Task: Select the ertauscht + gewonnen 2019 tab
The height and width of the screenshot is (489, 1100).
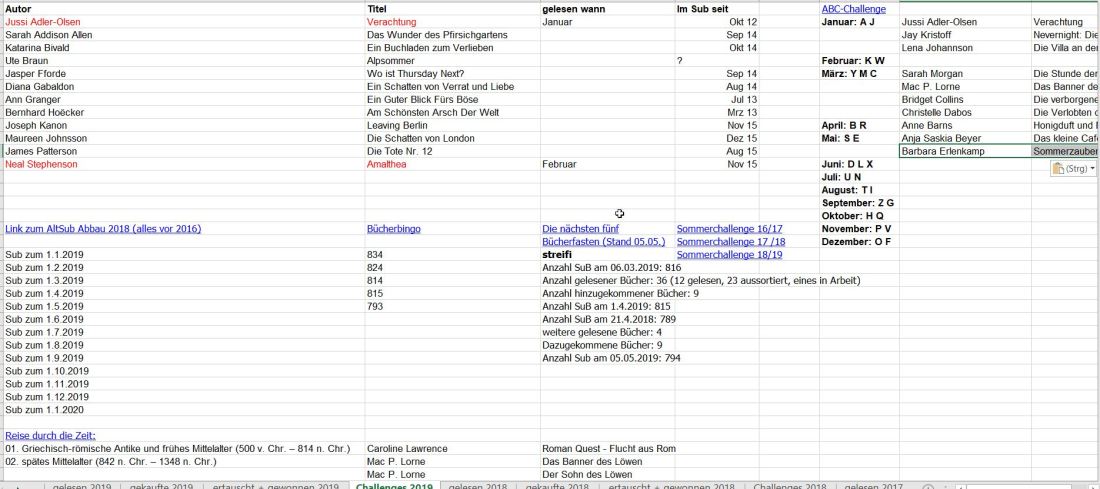Action: click(x=275, y=487)
